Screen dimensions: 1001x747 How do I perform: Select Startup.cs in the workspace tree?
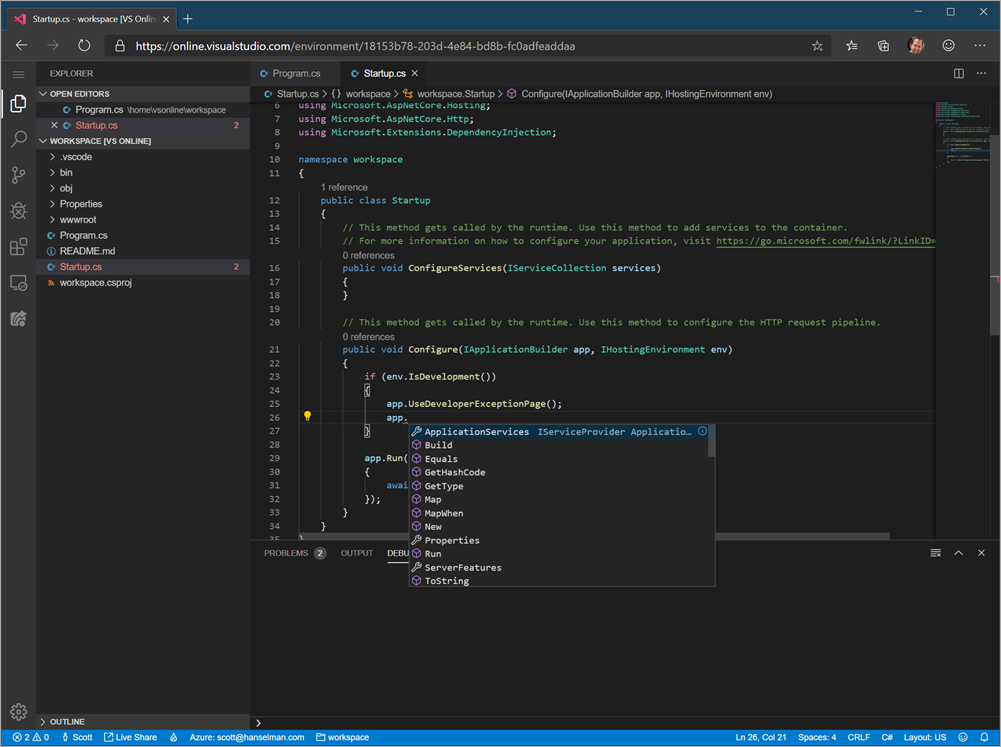[x=142, y=267]
